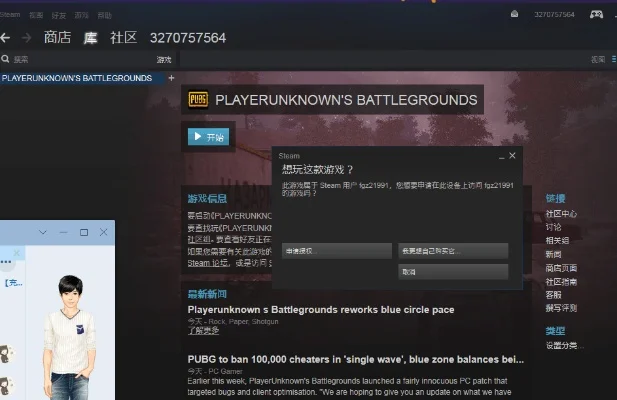Image resolution: width=617 pixels, height=400 pixels.
Task: Click the 设置分类 link
Action: tap(564, 346)
